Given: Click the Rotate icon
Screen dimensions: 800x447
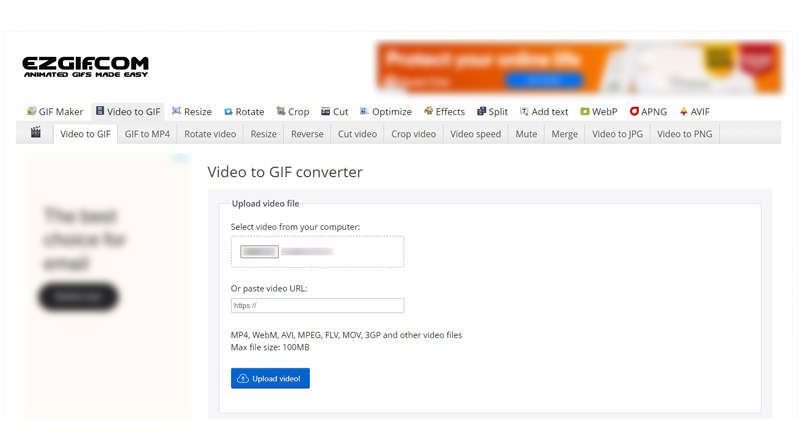Looking at the screenshot, I should point(228,111).
